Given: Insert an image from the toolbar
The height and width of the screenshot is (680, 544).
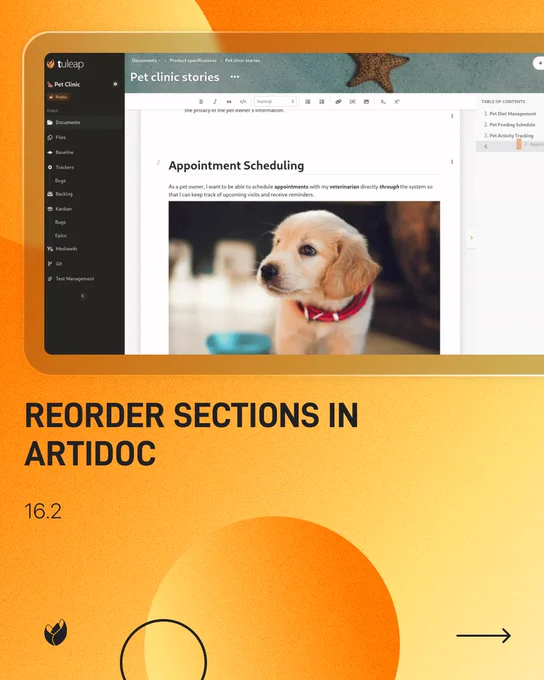Looking at the screenshot, I should 367,101.
